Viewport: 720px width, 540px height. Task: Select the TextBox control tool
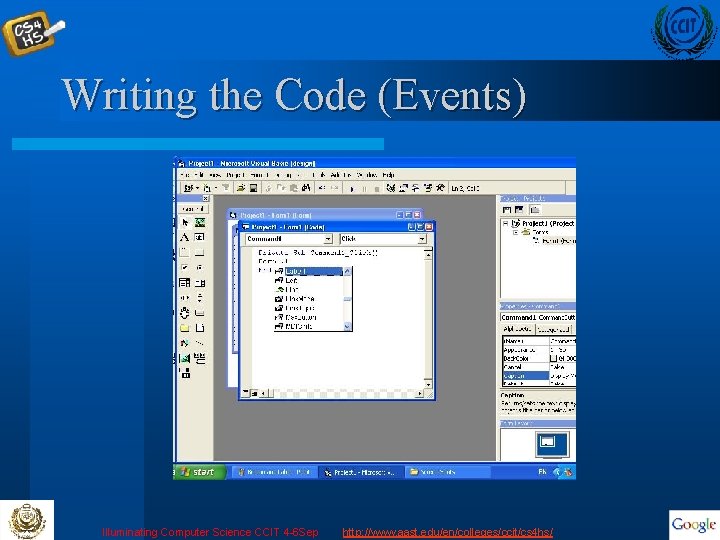(x=200, y=237)
